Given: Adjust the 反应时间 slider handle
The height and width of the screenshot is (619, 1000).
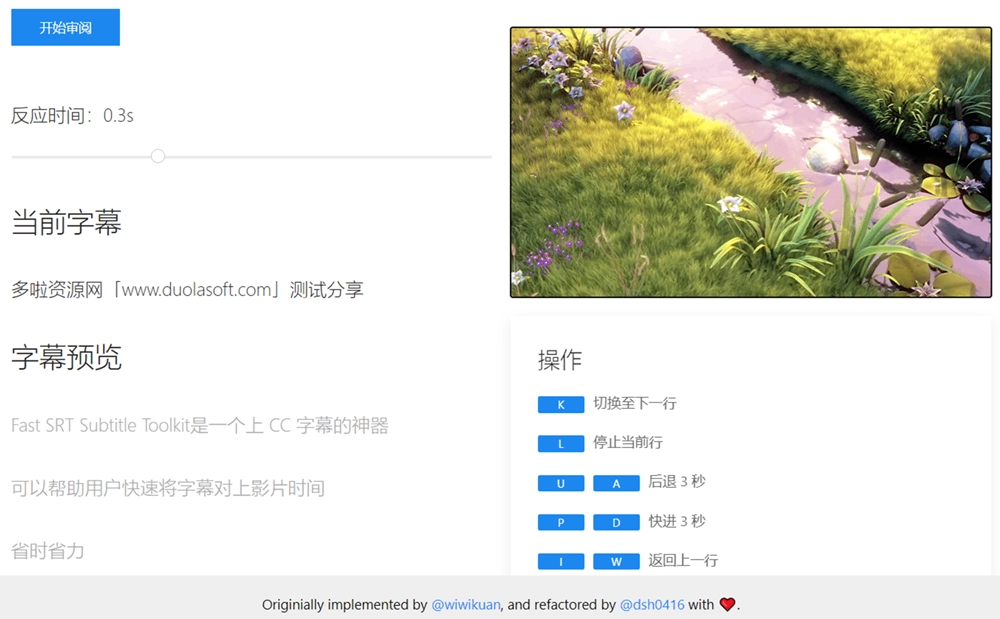Looking at the screenshot, I should coord(158,156).
